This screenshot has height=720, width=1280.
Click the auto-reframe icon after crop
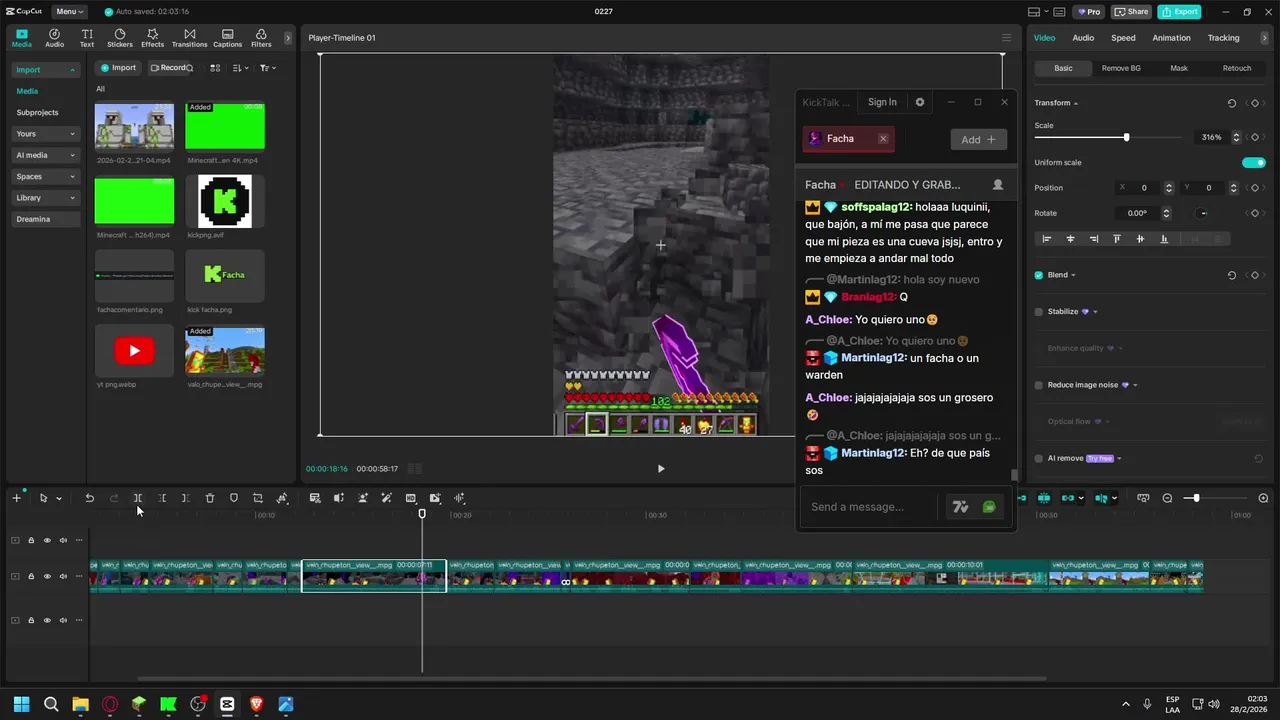[282, 498]
